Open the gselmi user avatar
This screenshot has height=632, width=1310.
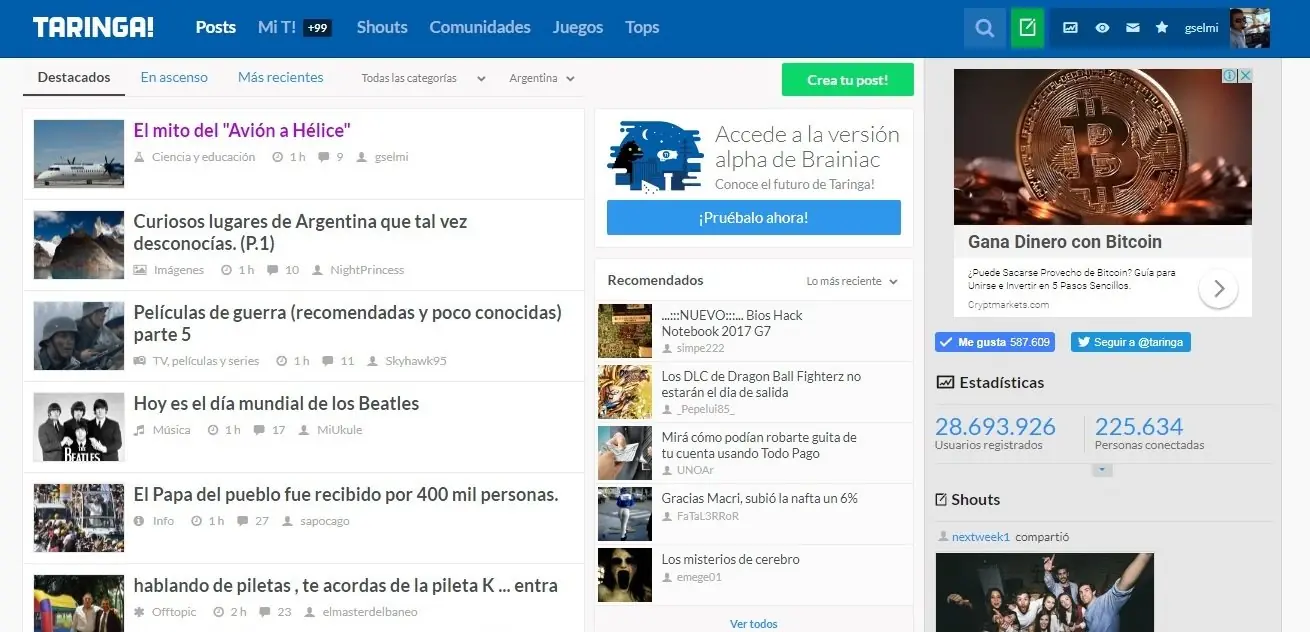coord(1249,28)
